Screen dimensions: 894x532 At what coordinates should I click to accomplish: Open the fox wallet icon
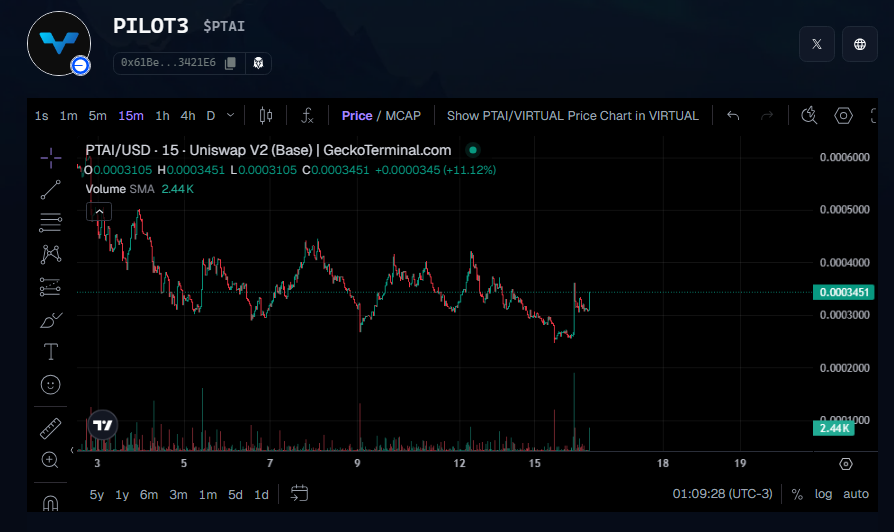point(258,63)
